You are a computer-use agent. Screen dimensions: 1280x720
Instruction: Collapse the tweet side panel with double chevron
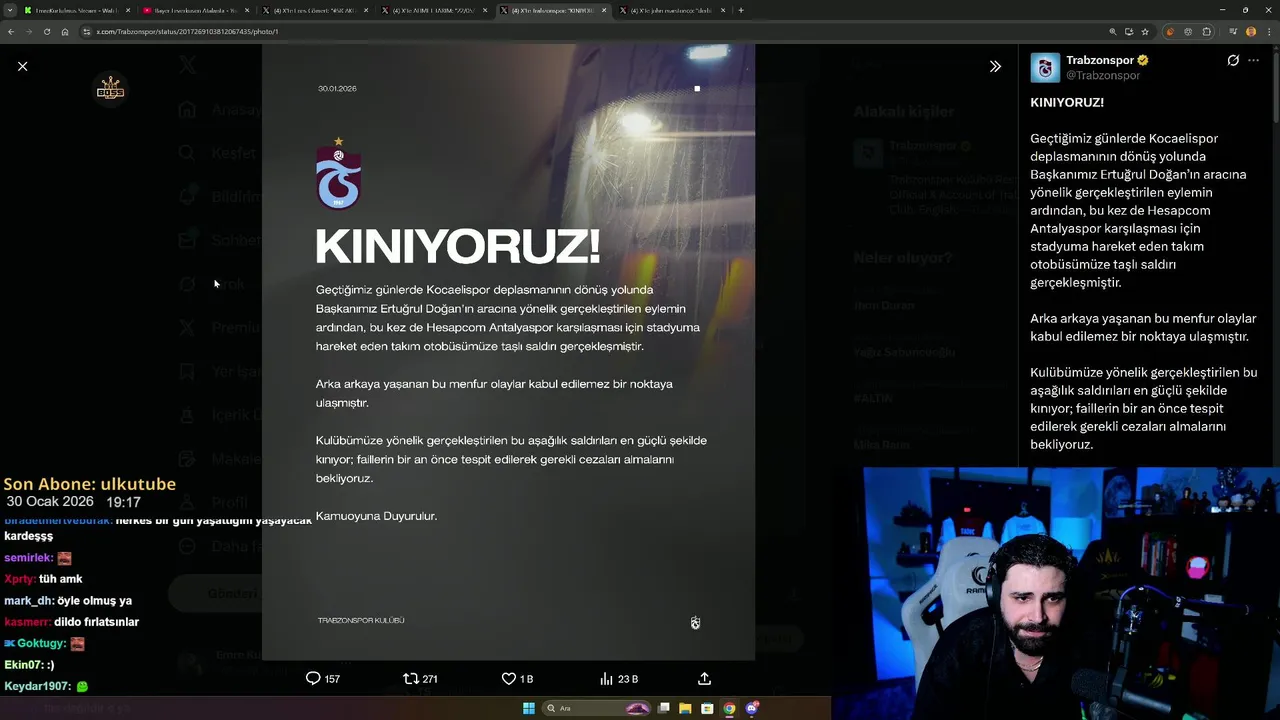coord(995,66)
